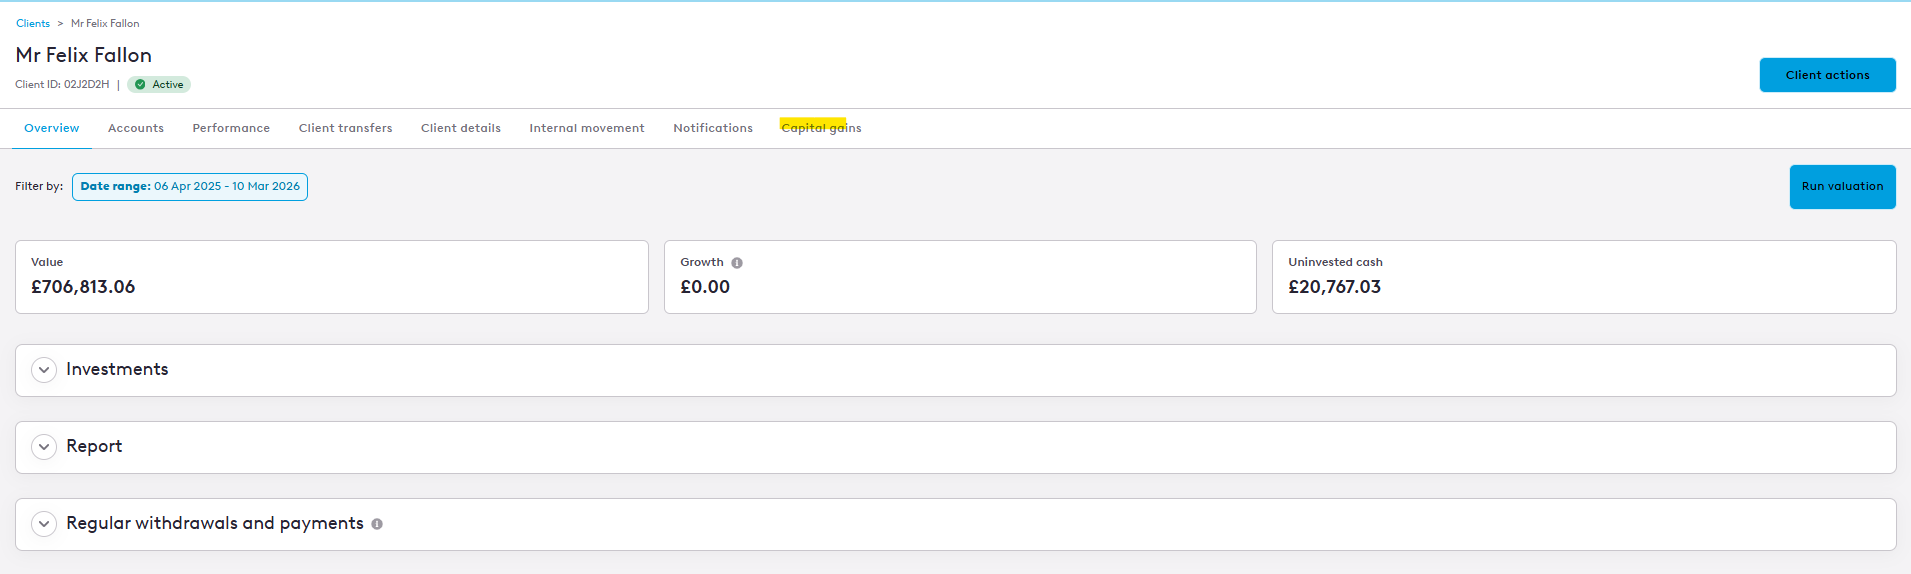Select the Overview tab
The height and width of the screenshot is (574, 1911).
[52, 128]
